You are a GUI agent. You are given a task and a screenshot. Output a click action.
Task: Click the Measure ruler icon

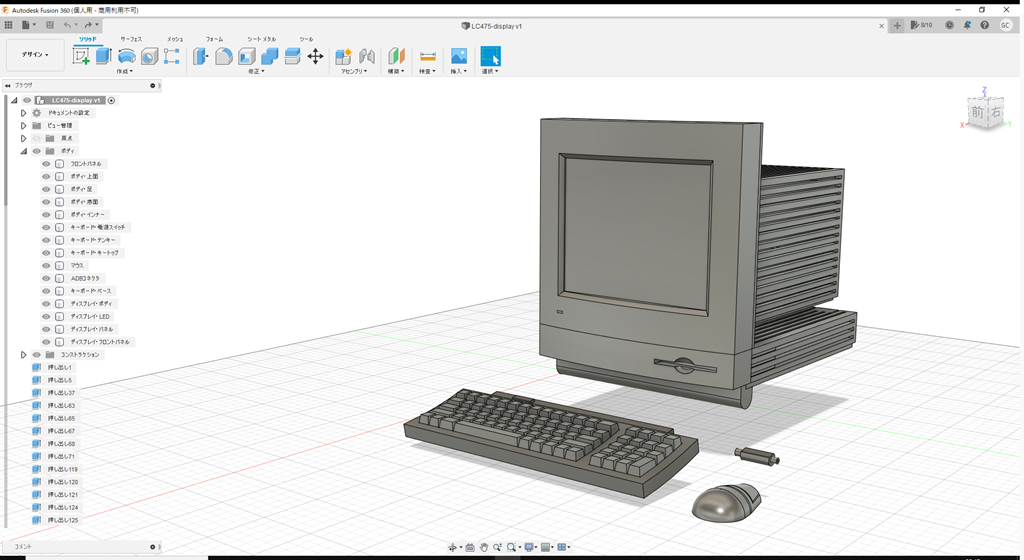428,56
